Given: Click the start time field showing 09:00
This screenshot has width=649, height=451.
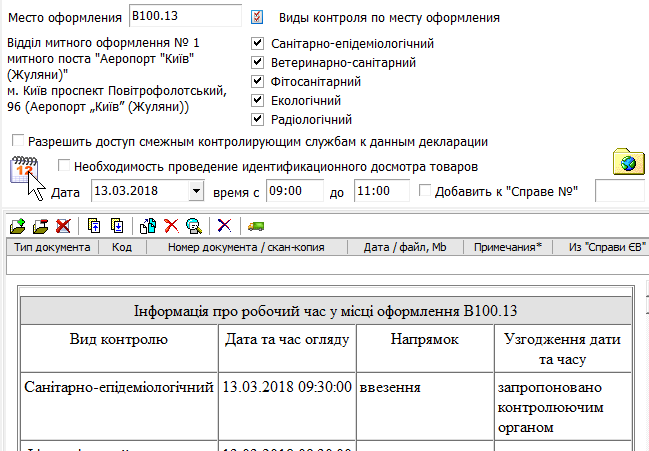Looking at the screenshot, I should (x=294, y=191).
